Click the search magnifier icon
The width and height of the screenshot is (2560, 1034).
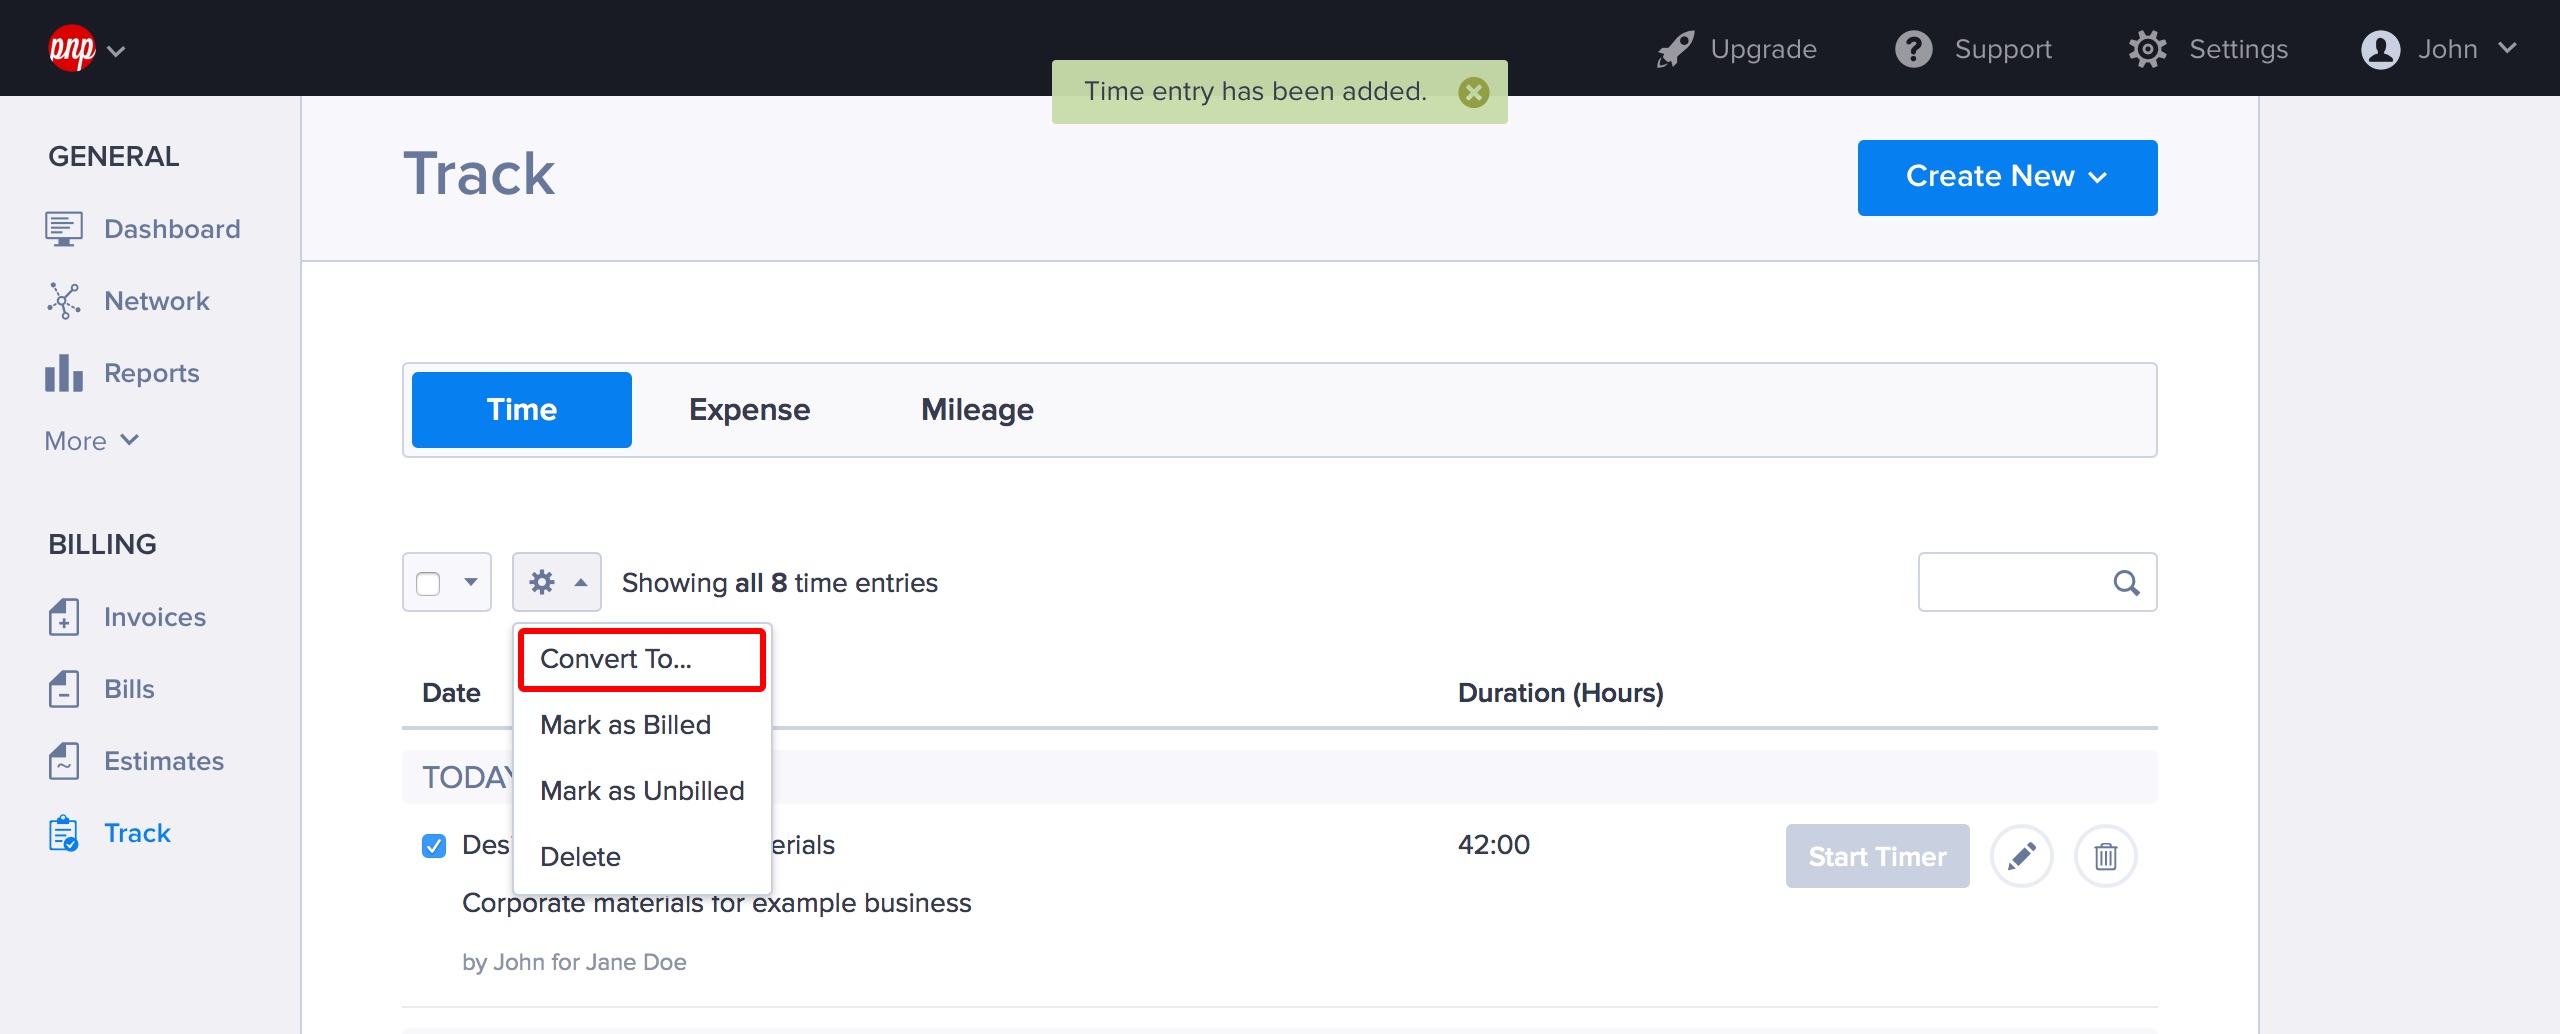pos(2126,583)
